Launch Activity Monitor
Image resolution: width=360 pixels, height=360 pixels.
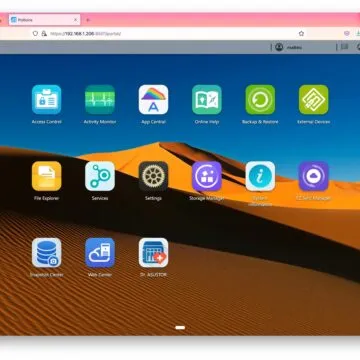[x=100, y=100]
